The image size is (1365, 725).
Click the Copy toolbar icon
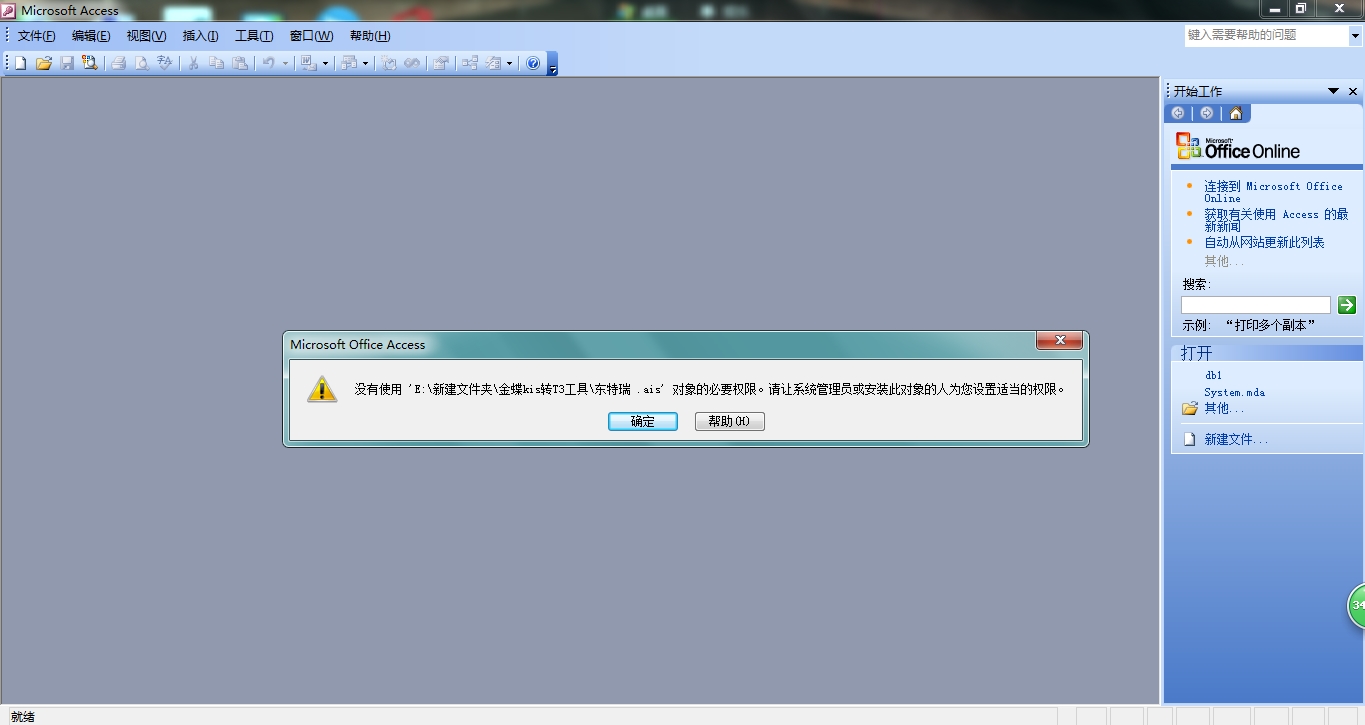click(x=216, y=63)
